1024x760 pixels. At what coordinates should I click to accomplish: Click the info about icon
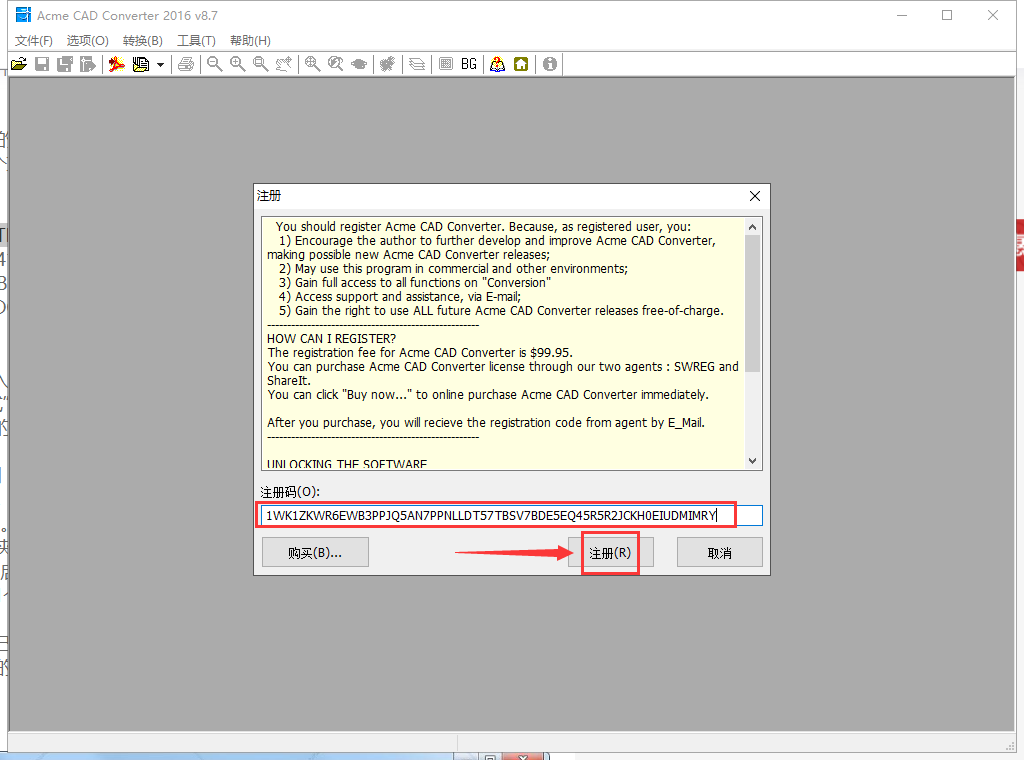(550, 64)
